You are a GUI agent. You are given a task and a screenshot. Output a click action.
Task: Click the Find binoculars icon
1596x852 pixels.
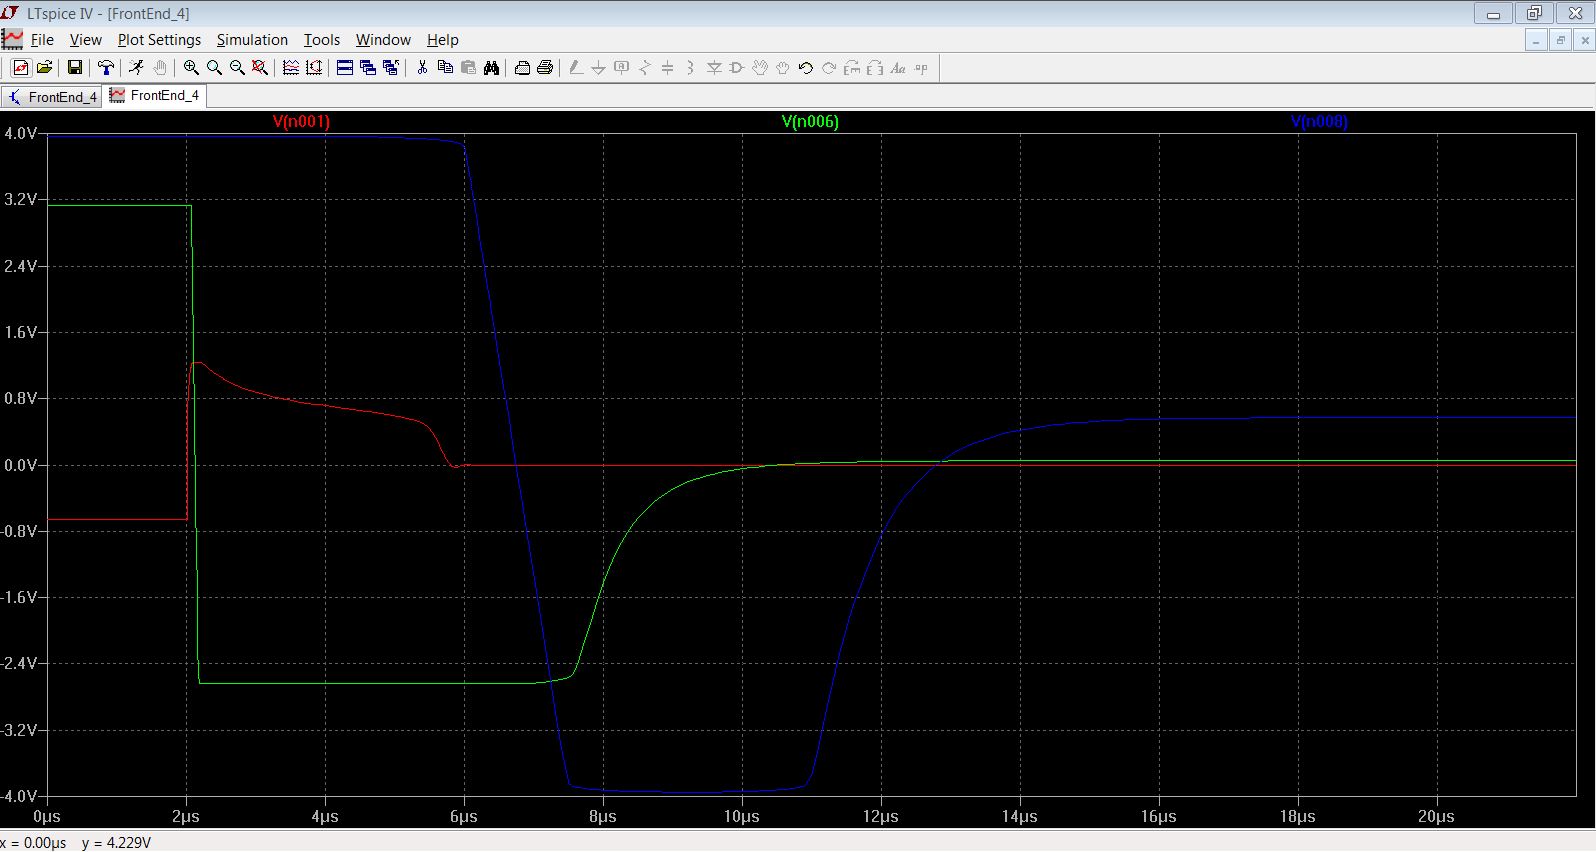pos(491,68)
